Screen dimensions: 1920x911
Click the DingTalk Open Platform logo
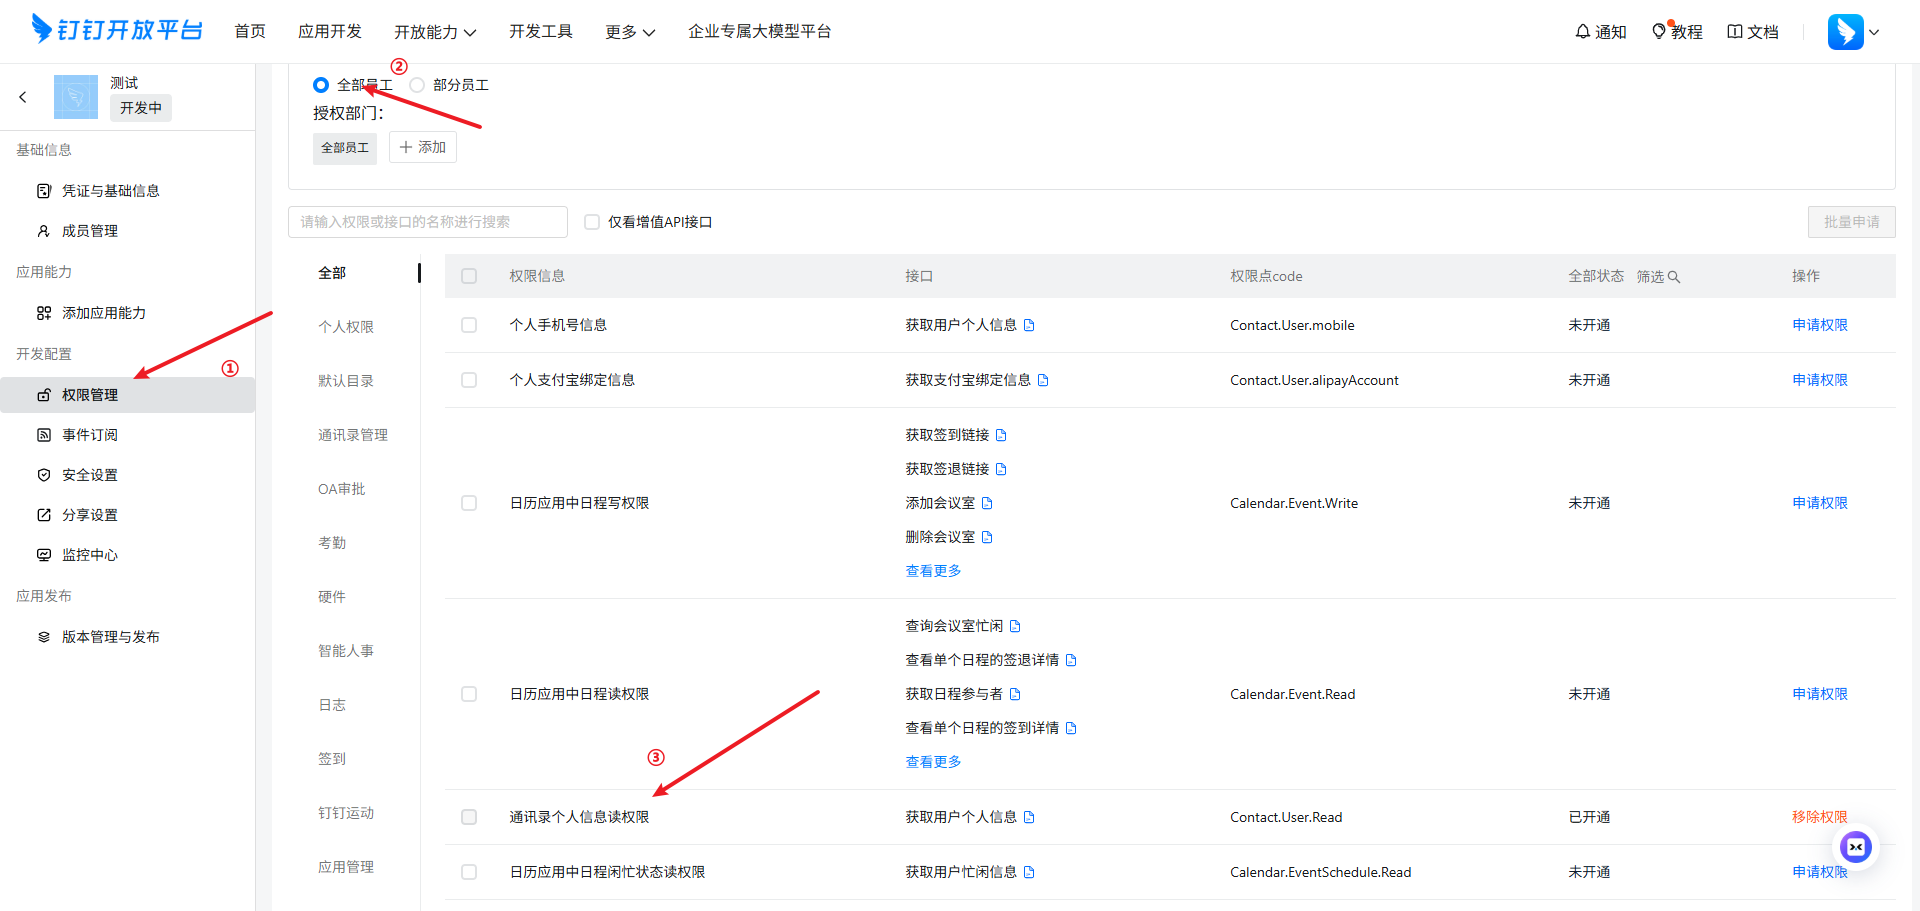117,30
